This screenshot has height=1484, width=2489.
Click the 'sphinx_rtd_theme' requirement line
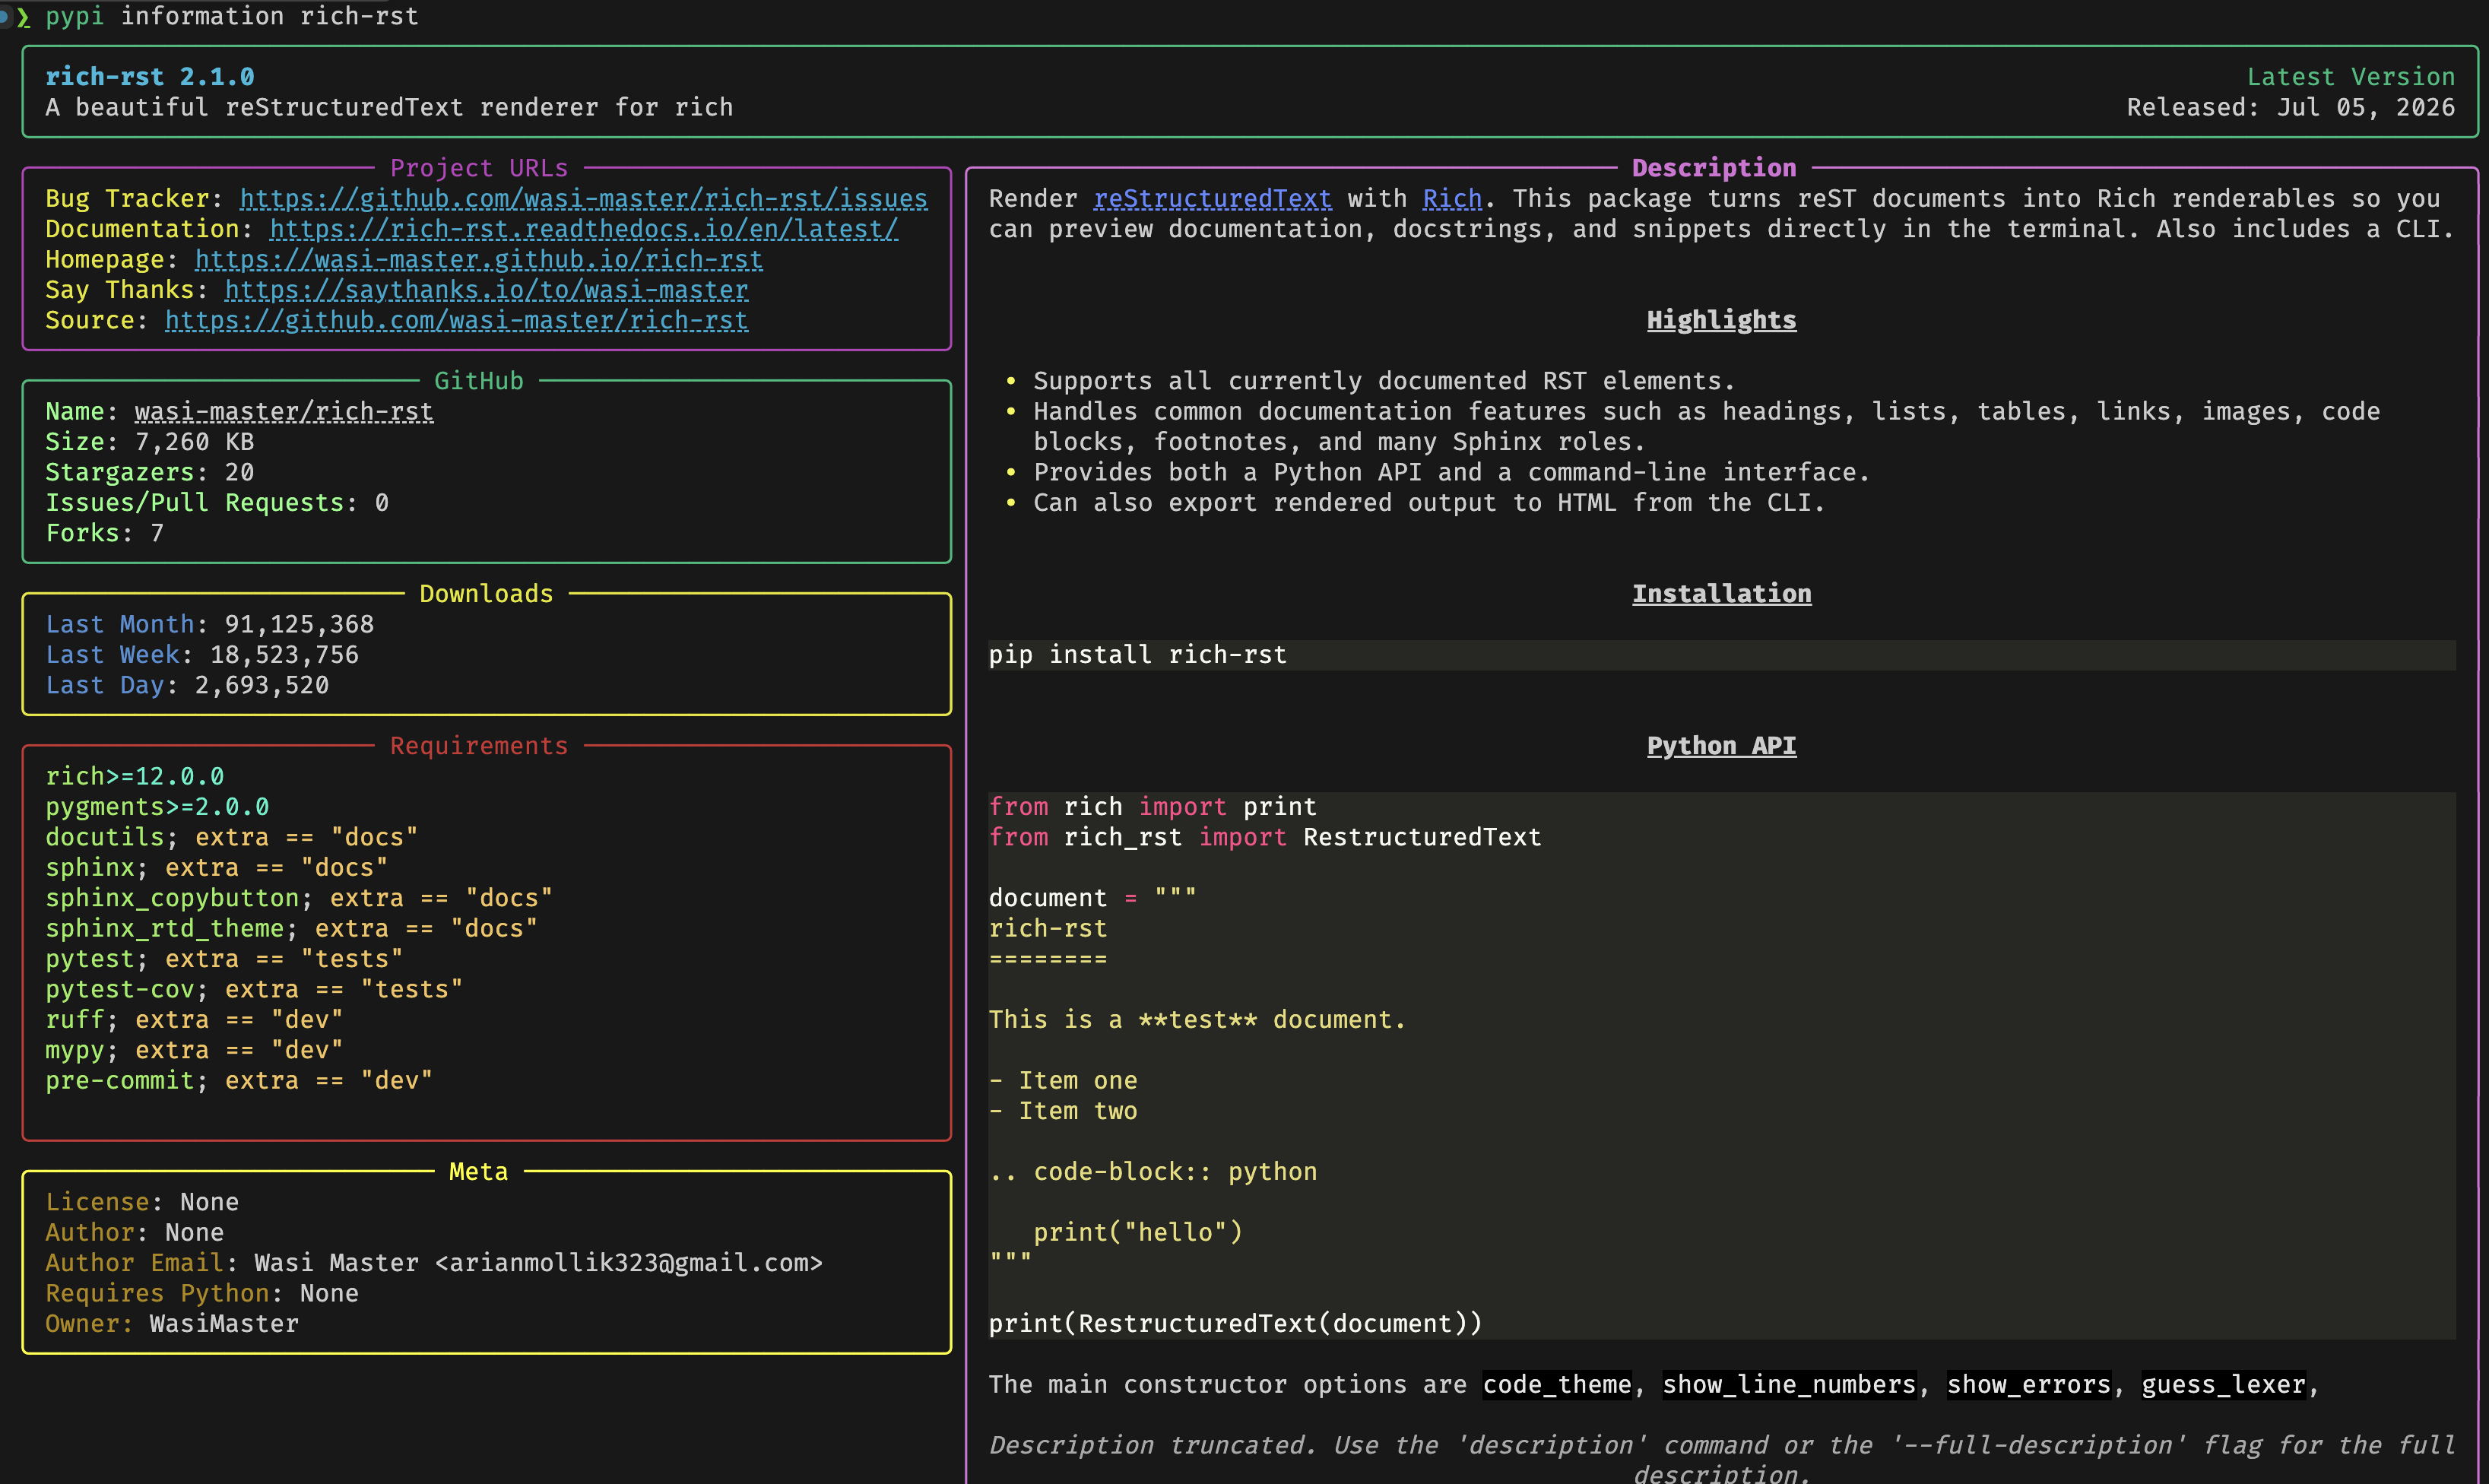(x=292, y=929)
